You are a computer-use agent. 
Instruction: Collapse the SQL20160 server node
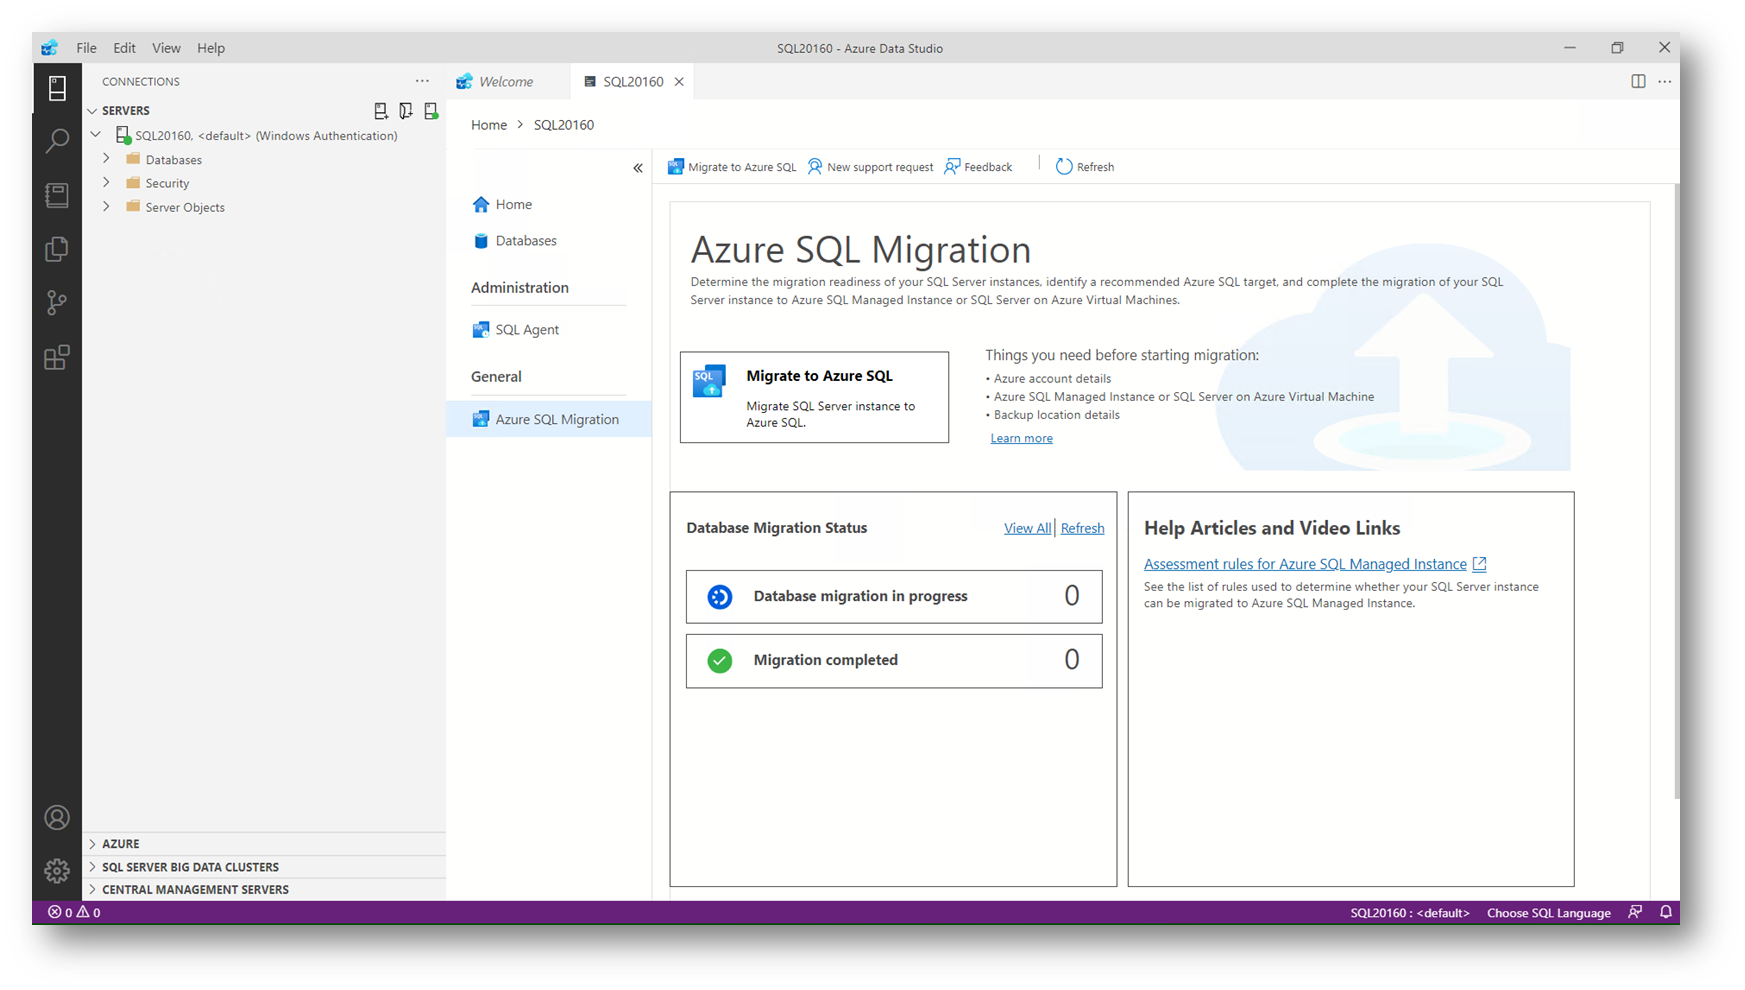tap(96, 135)
